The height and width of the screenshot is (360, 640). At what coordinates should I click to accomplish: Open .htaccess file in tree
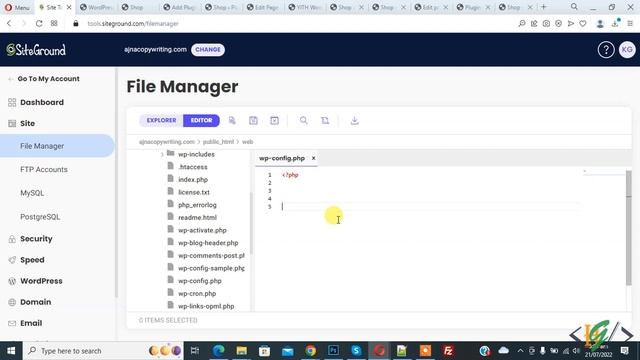[193, 167]
